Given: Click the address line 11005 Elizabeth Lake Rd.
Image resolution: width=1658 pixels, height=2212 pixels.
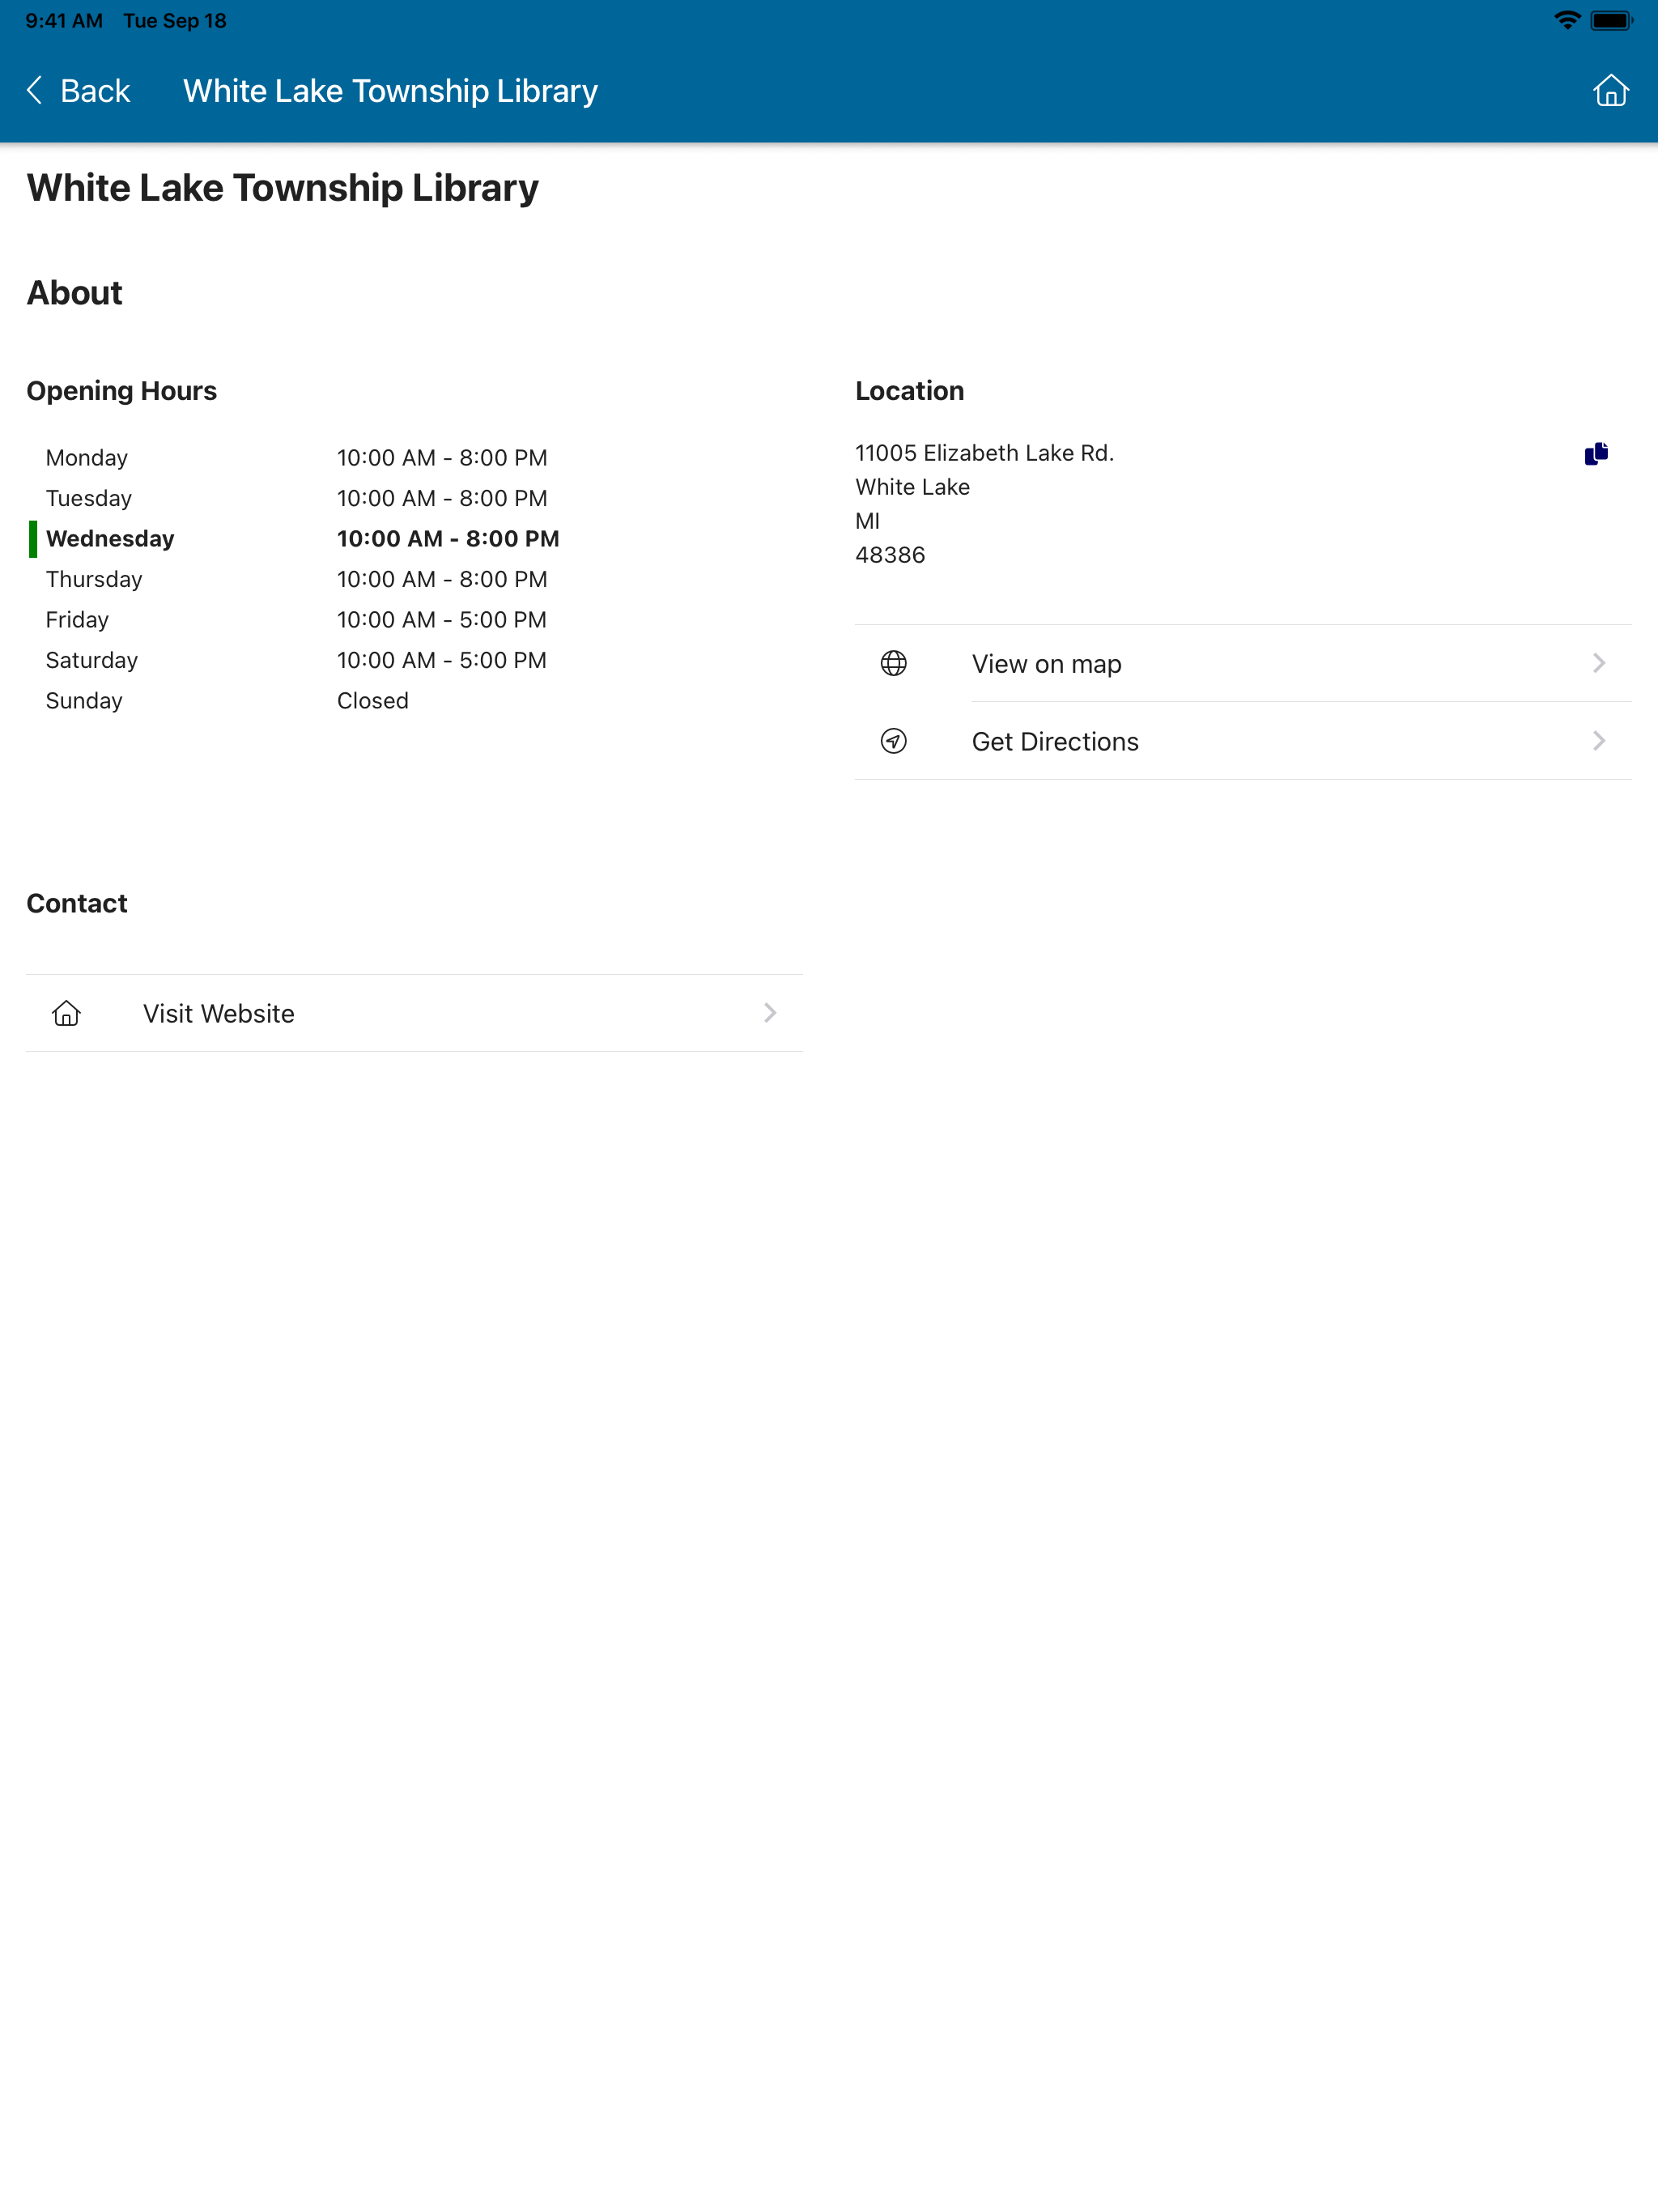Looking at the screenshot, I should (x=984, y=453).
